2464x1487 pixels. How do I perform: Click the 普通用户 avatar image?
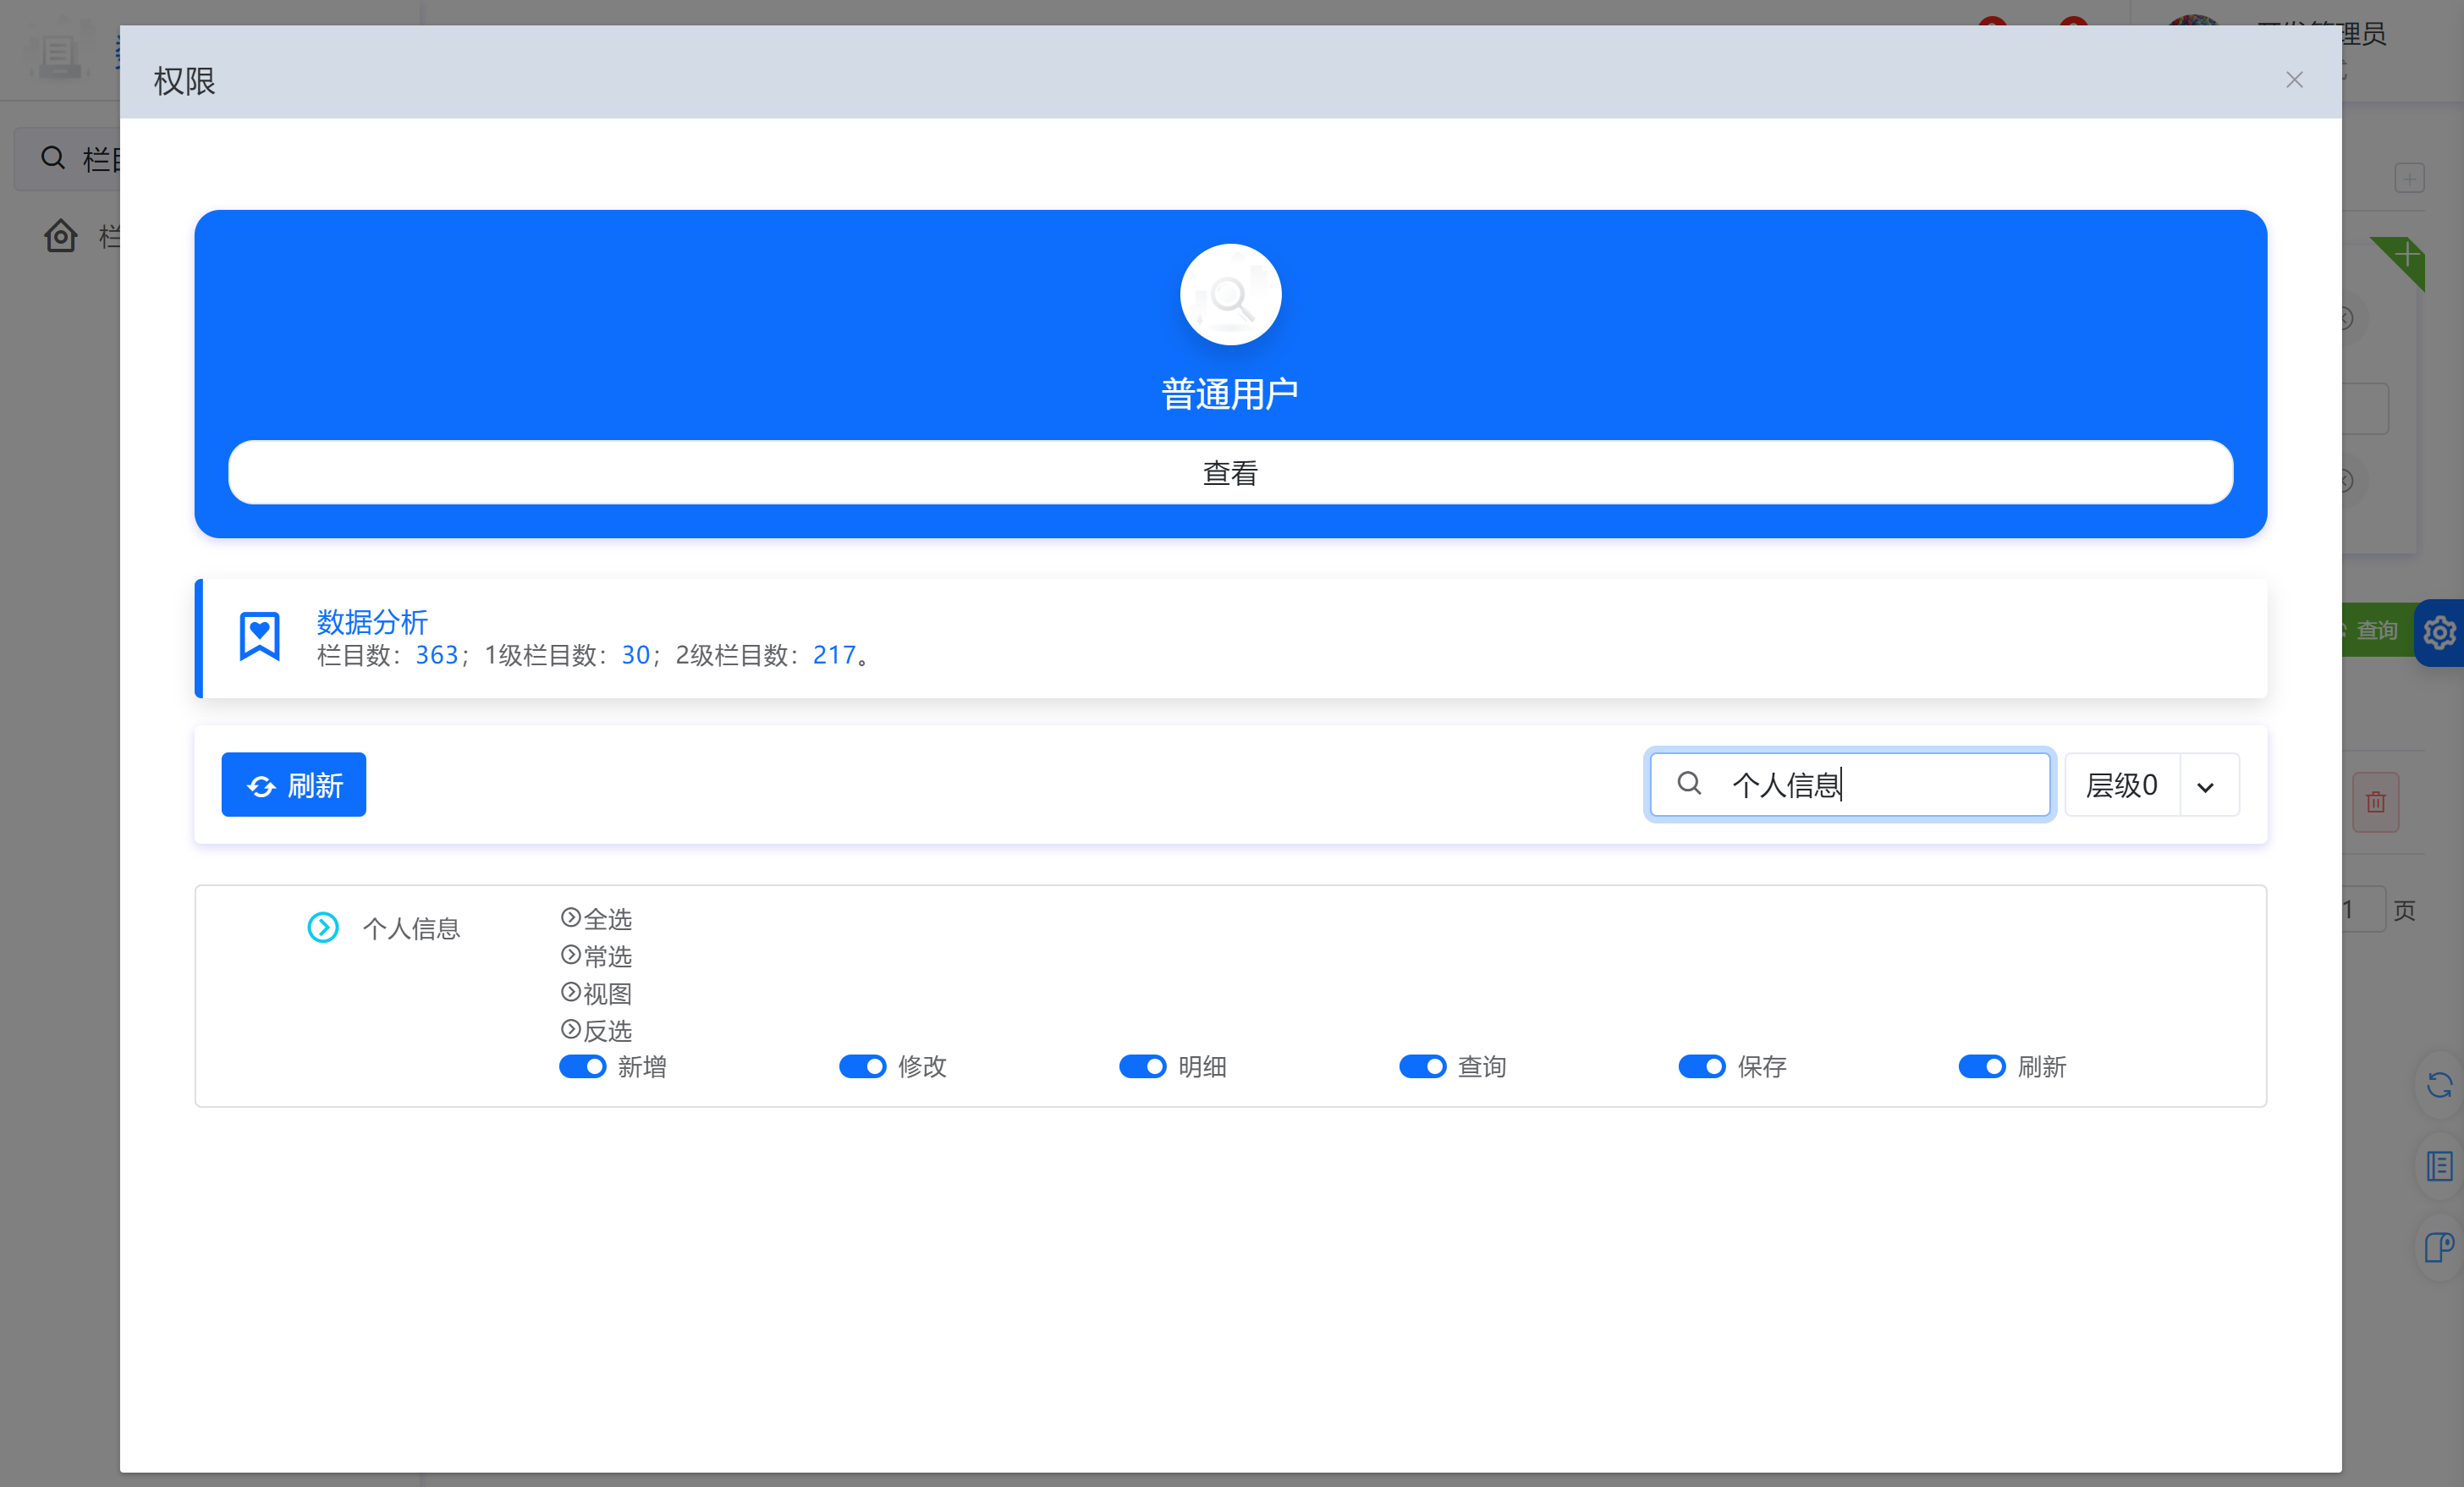point(1231,295)
